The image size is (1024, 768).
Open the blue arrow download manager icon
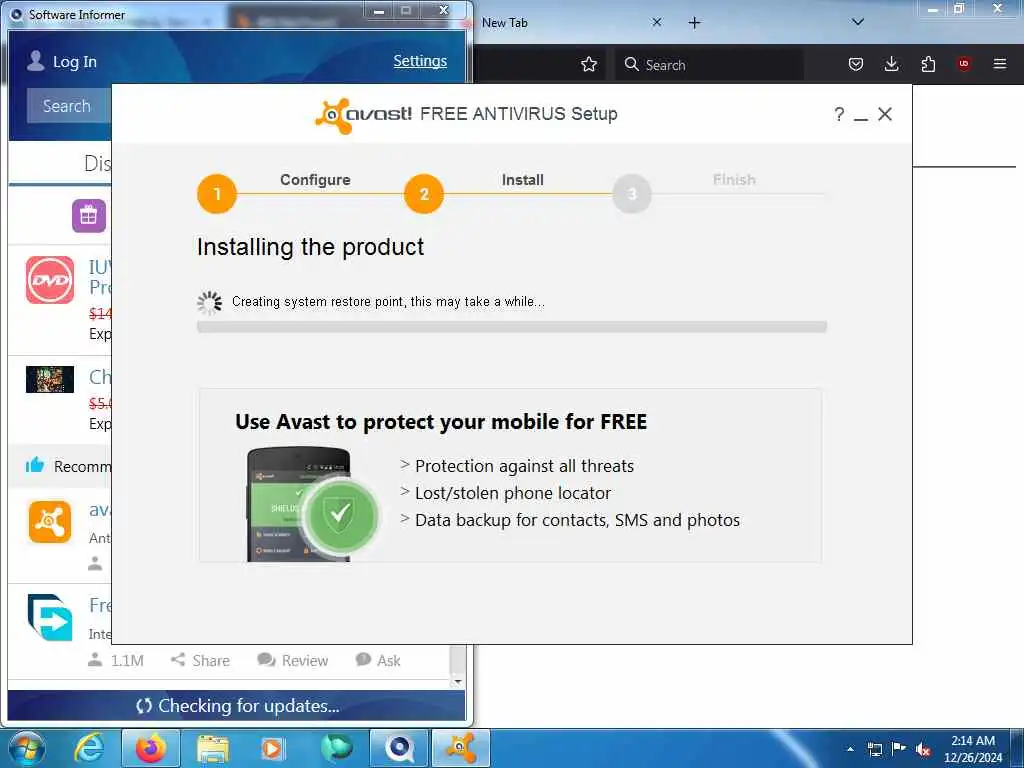click(x=50, y=617)
